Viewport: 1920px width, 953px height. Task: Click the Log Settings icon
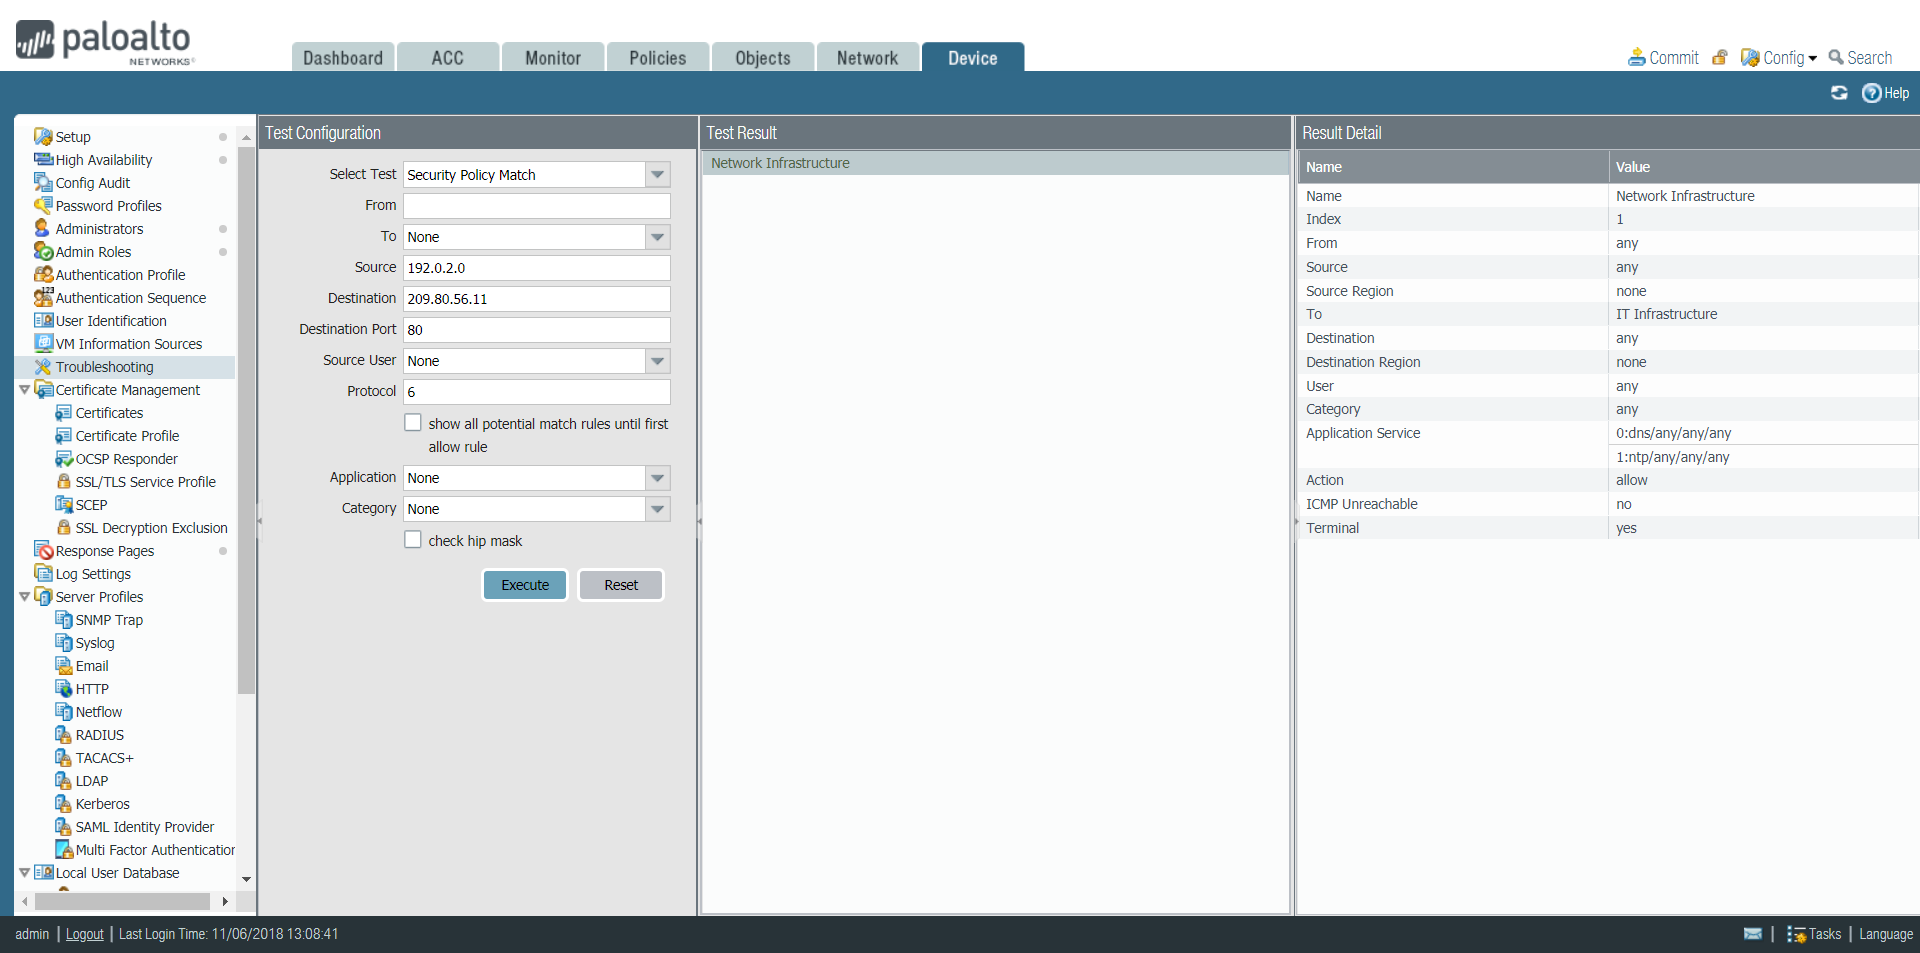click(43, 574)
